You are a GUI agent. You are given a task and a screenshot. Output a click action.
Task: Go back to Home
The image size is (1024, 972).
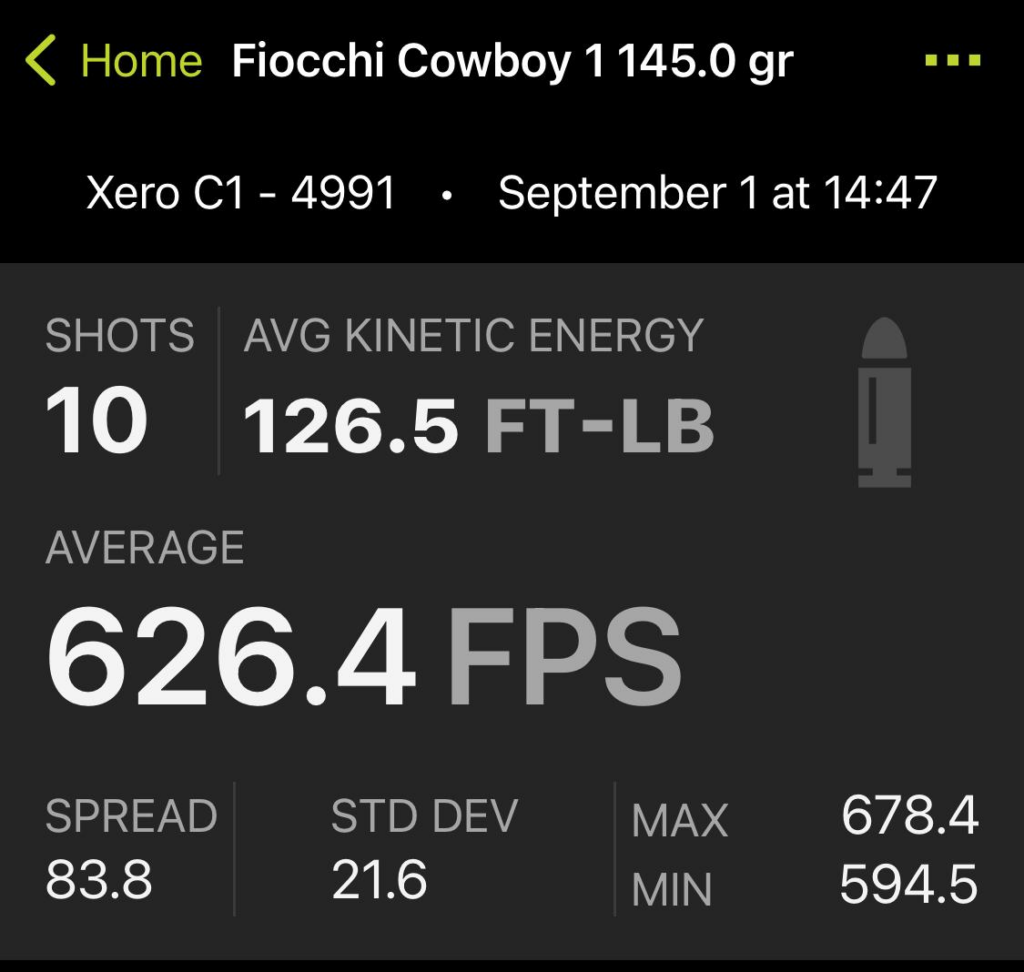click(141, 62)
